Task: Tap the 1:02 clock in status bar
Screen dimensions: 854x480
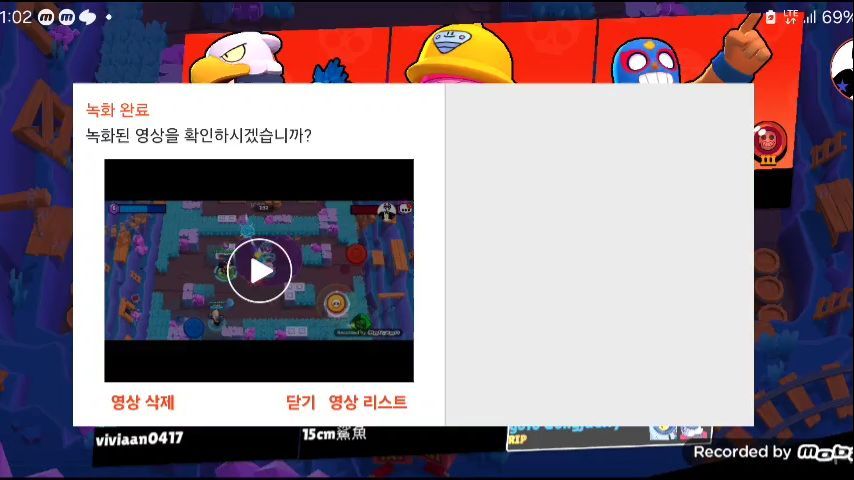Action: [16, 17]
